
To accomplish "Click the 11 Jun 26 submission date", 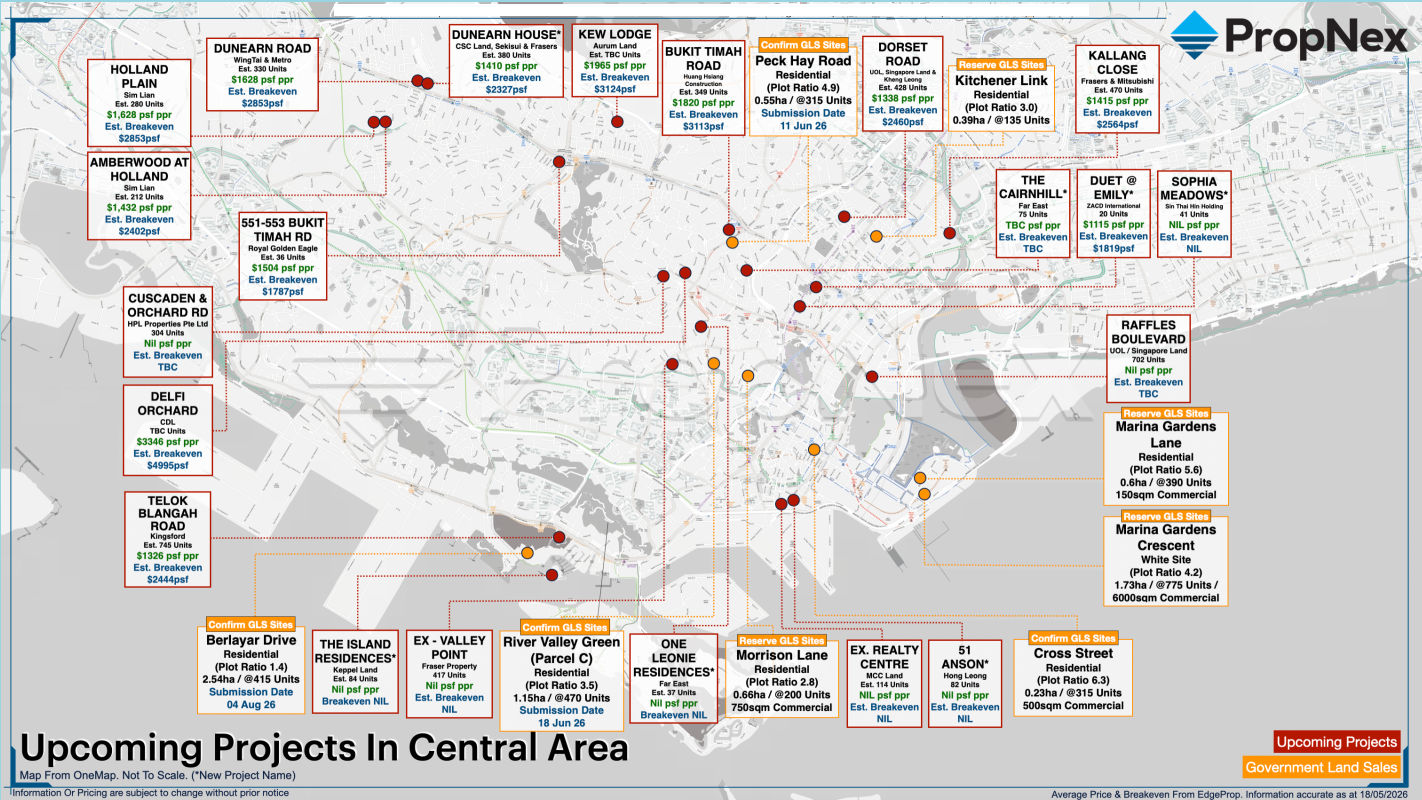I will coord(804,127).
